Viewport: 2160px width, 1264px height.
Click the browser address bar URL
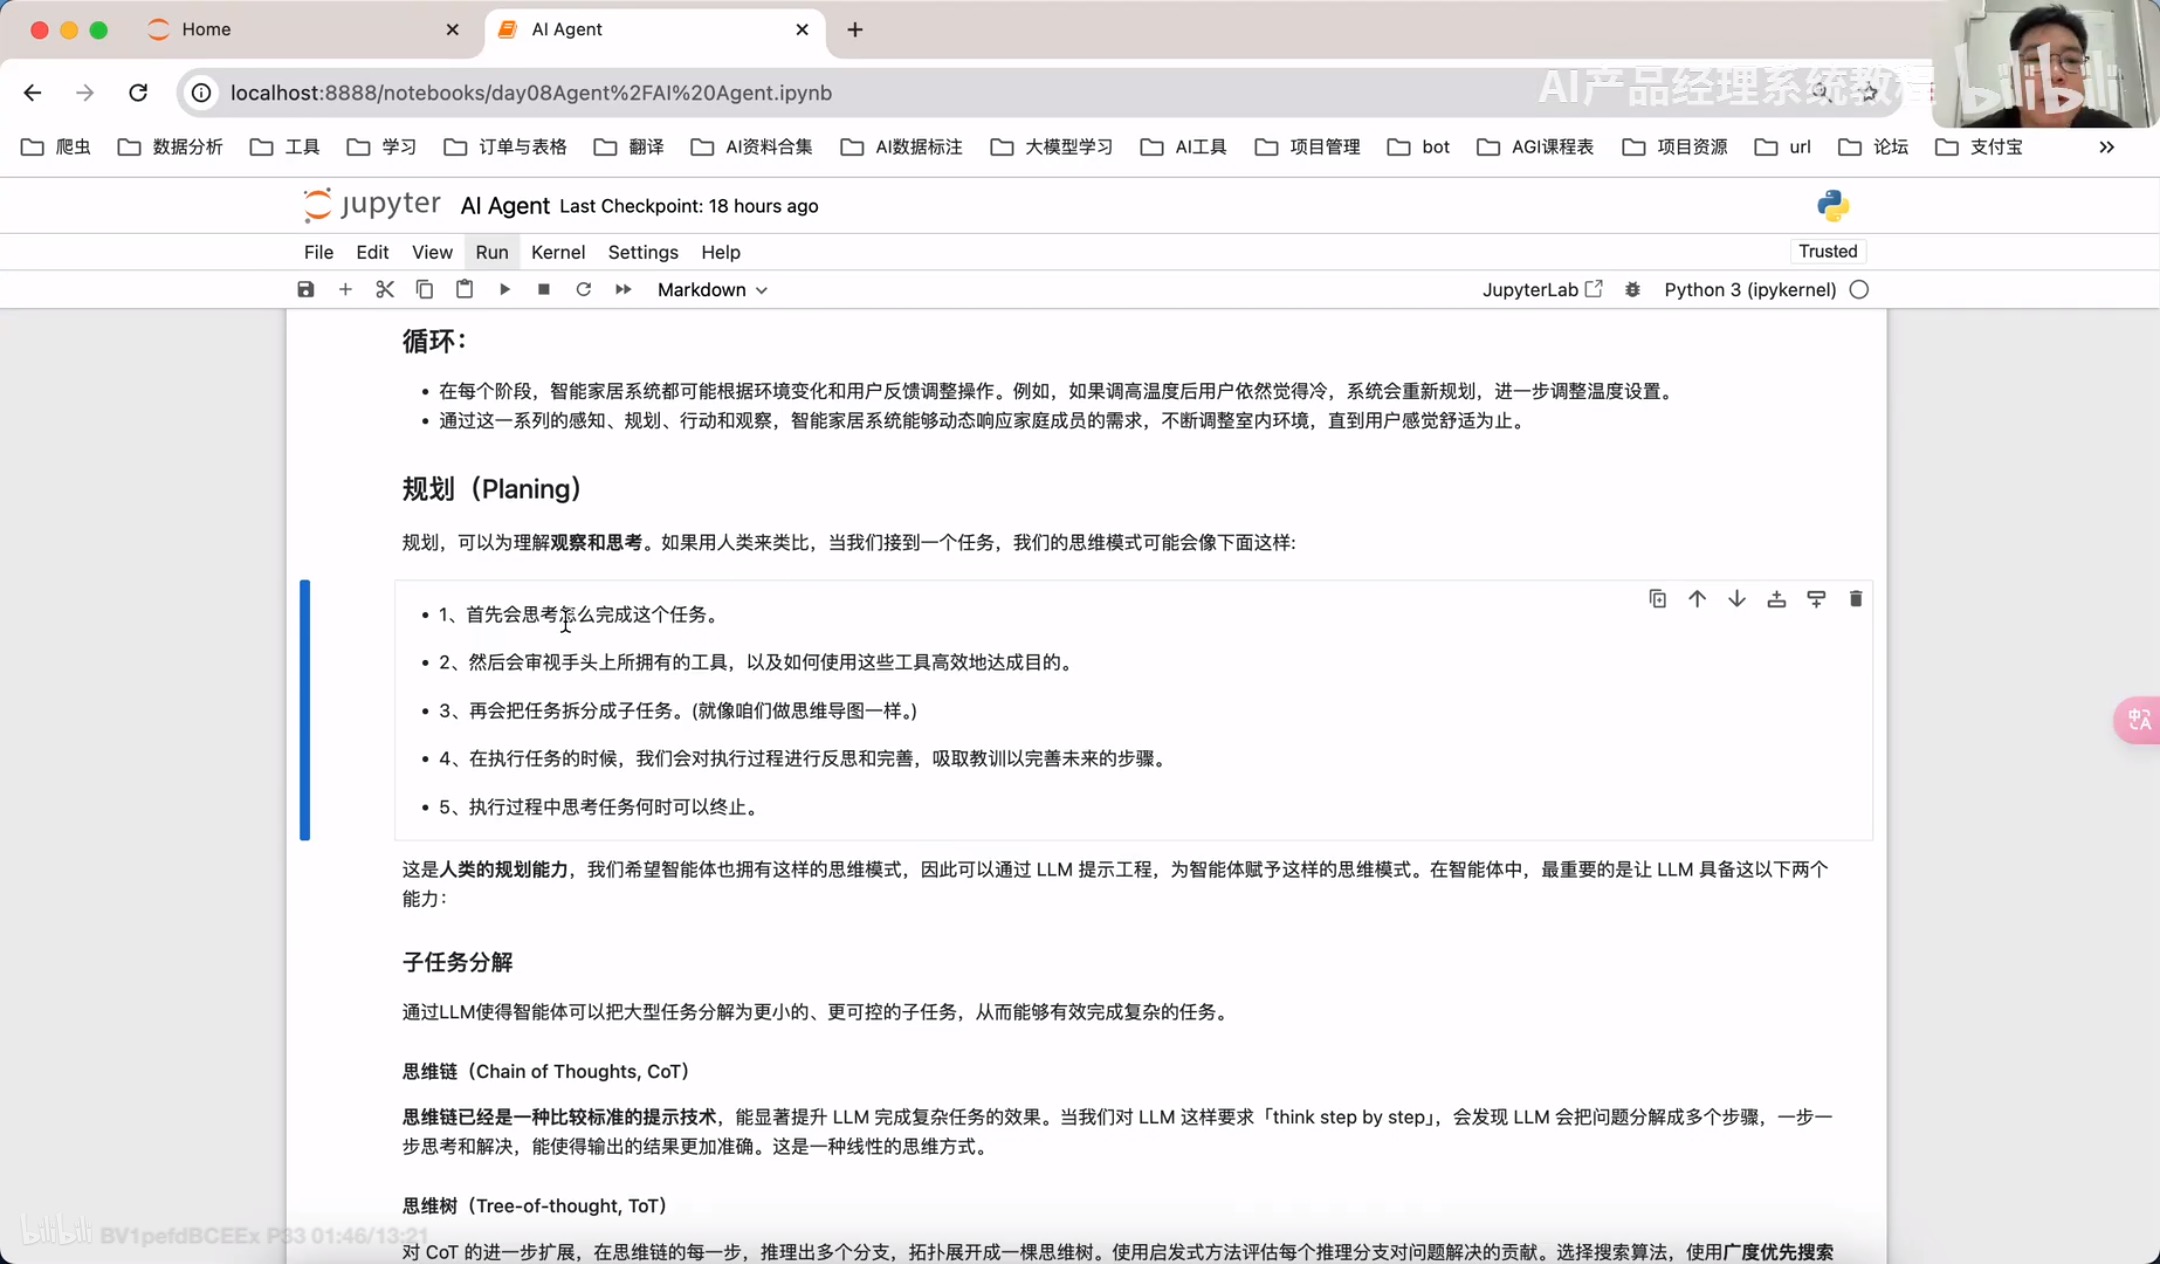[x=531, y=92]
